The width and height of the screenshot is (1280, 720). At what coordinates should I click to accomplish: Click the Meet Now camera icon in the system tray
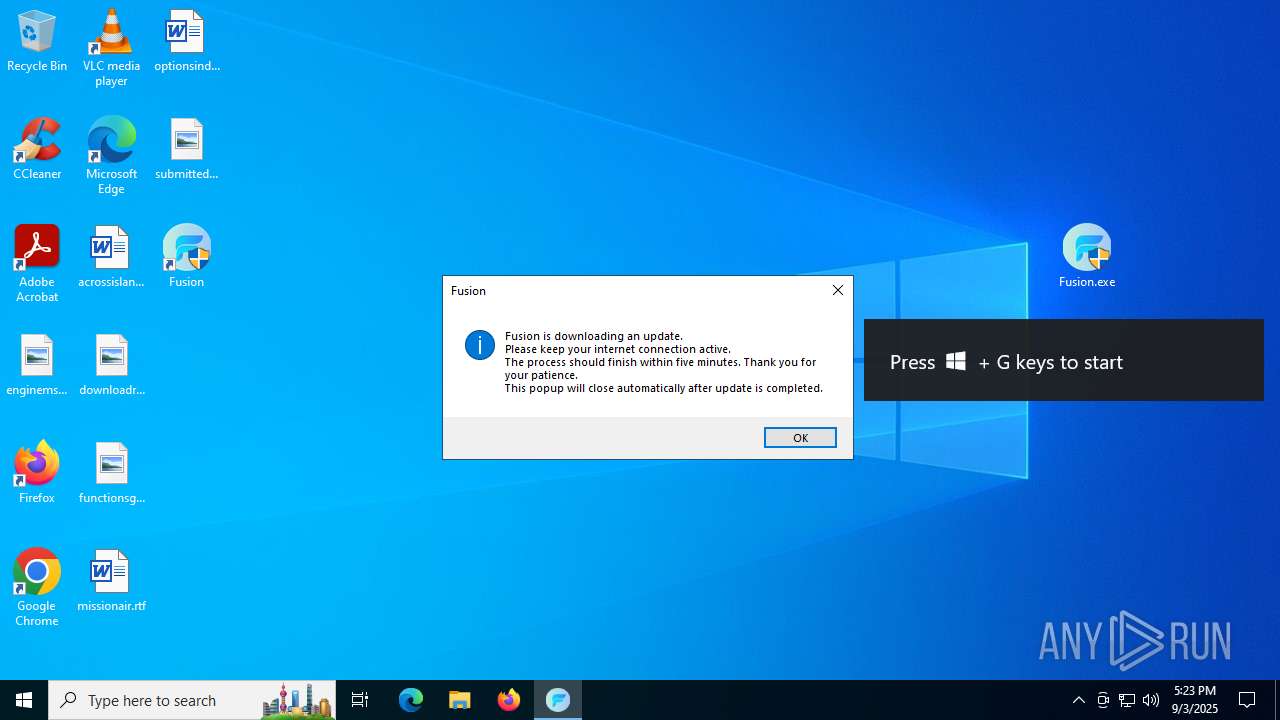pos(1103,700)
